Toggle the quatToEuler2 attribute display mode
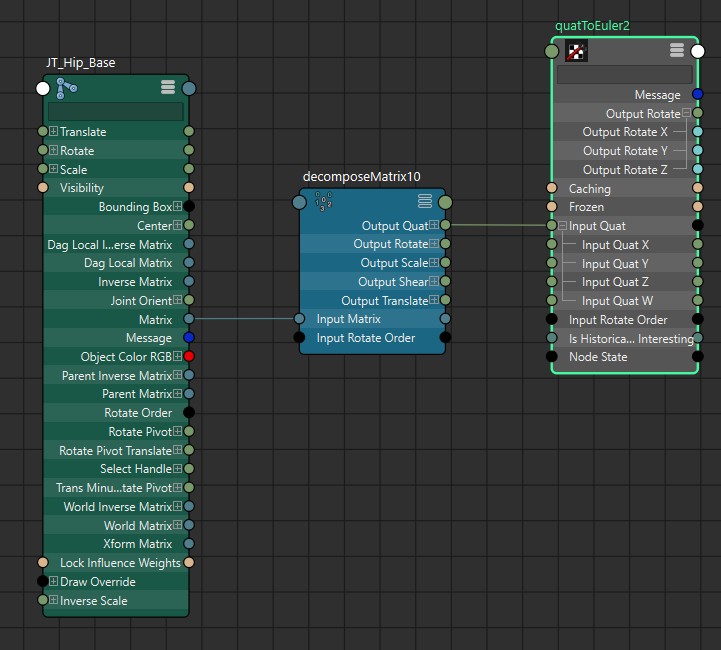Image resolution: width=721 pixels, height=650 pixels. click(676, 50)
